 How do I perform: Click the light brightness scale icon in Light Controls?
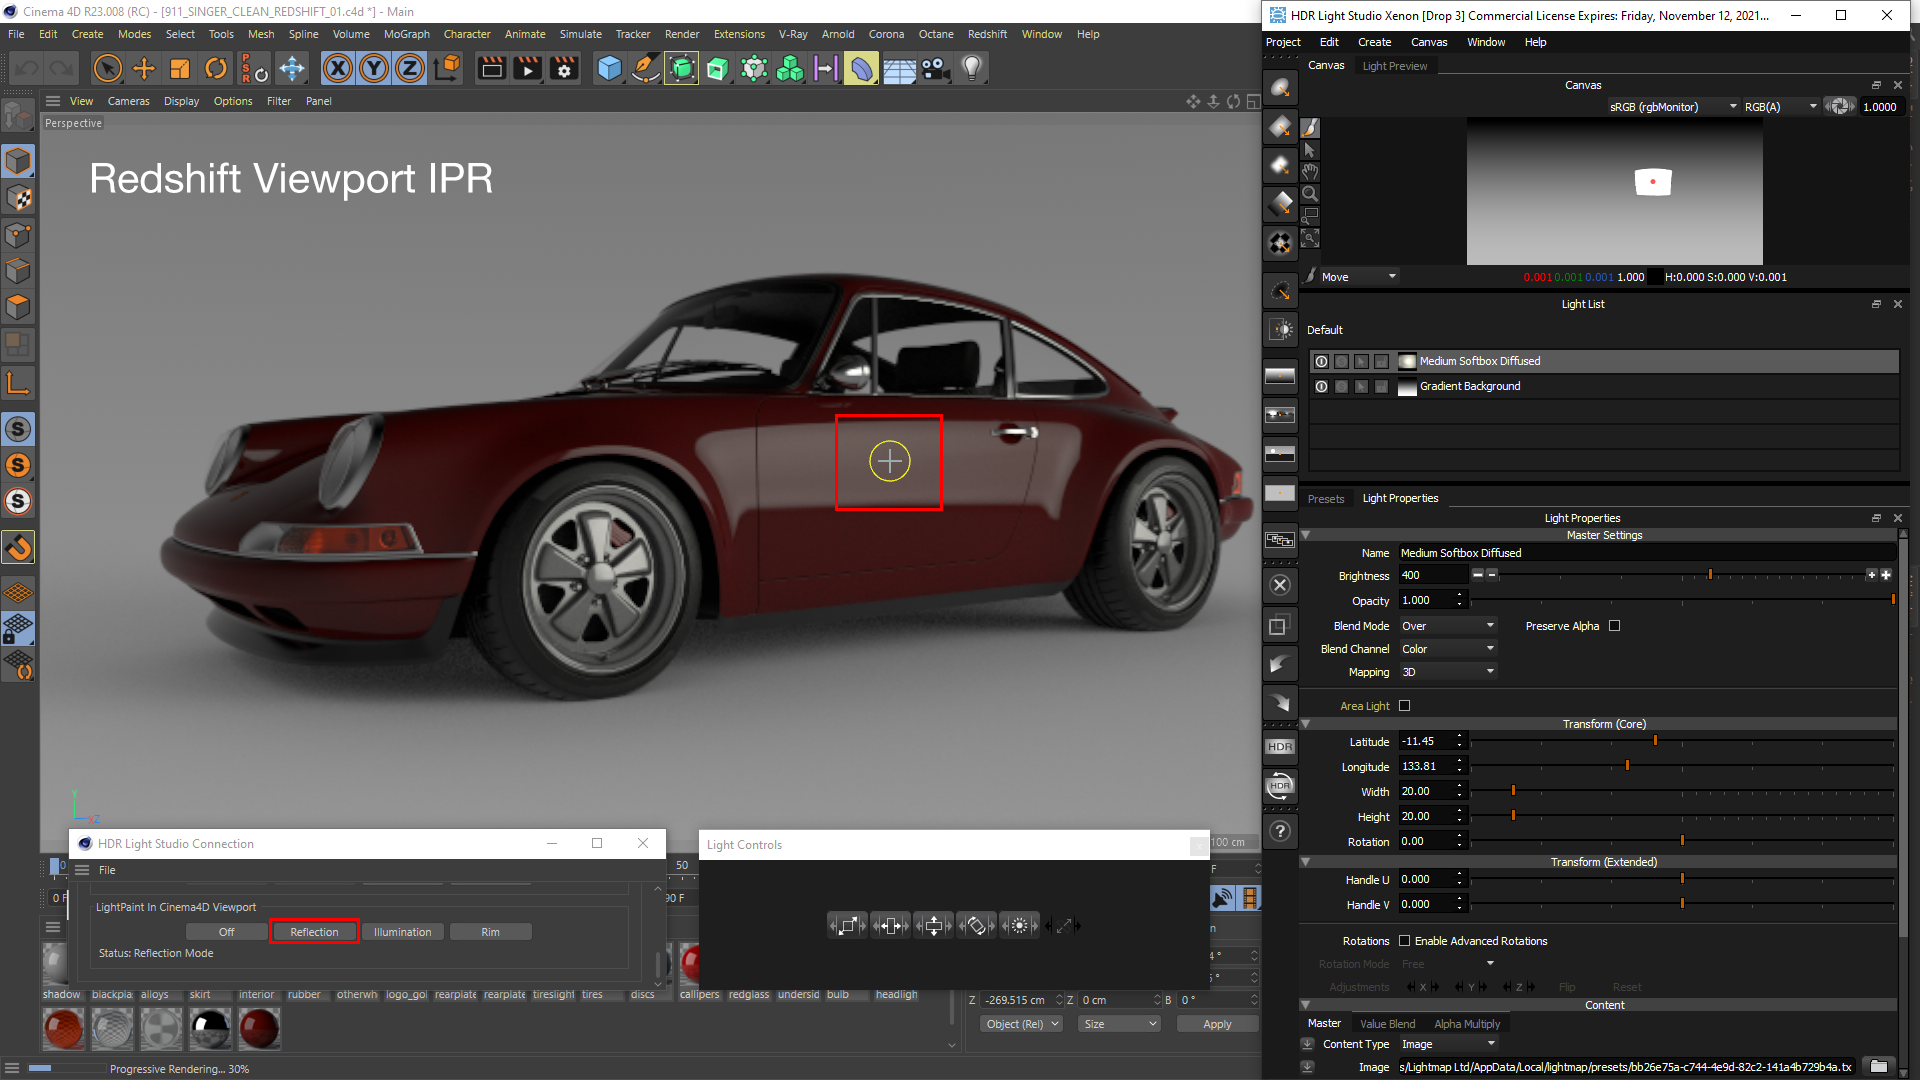tap(1020, 926)
